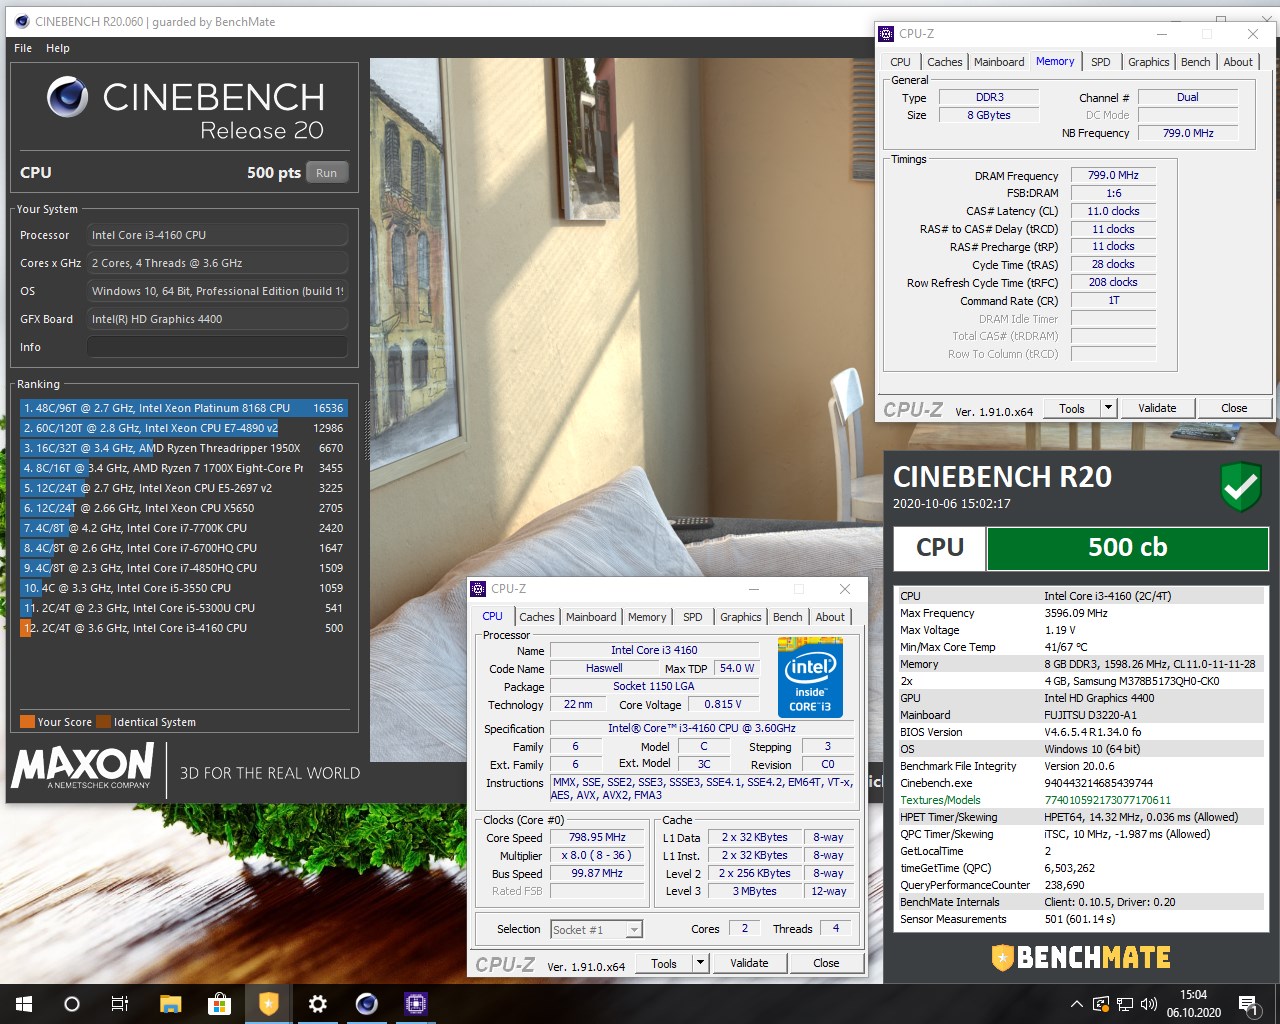Image resolution: width=1280 pixels, height=1024 pixels.
Task: Click the CPU-Z title bar icon of Memory window
Action: (x=886, y=33)
